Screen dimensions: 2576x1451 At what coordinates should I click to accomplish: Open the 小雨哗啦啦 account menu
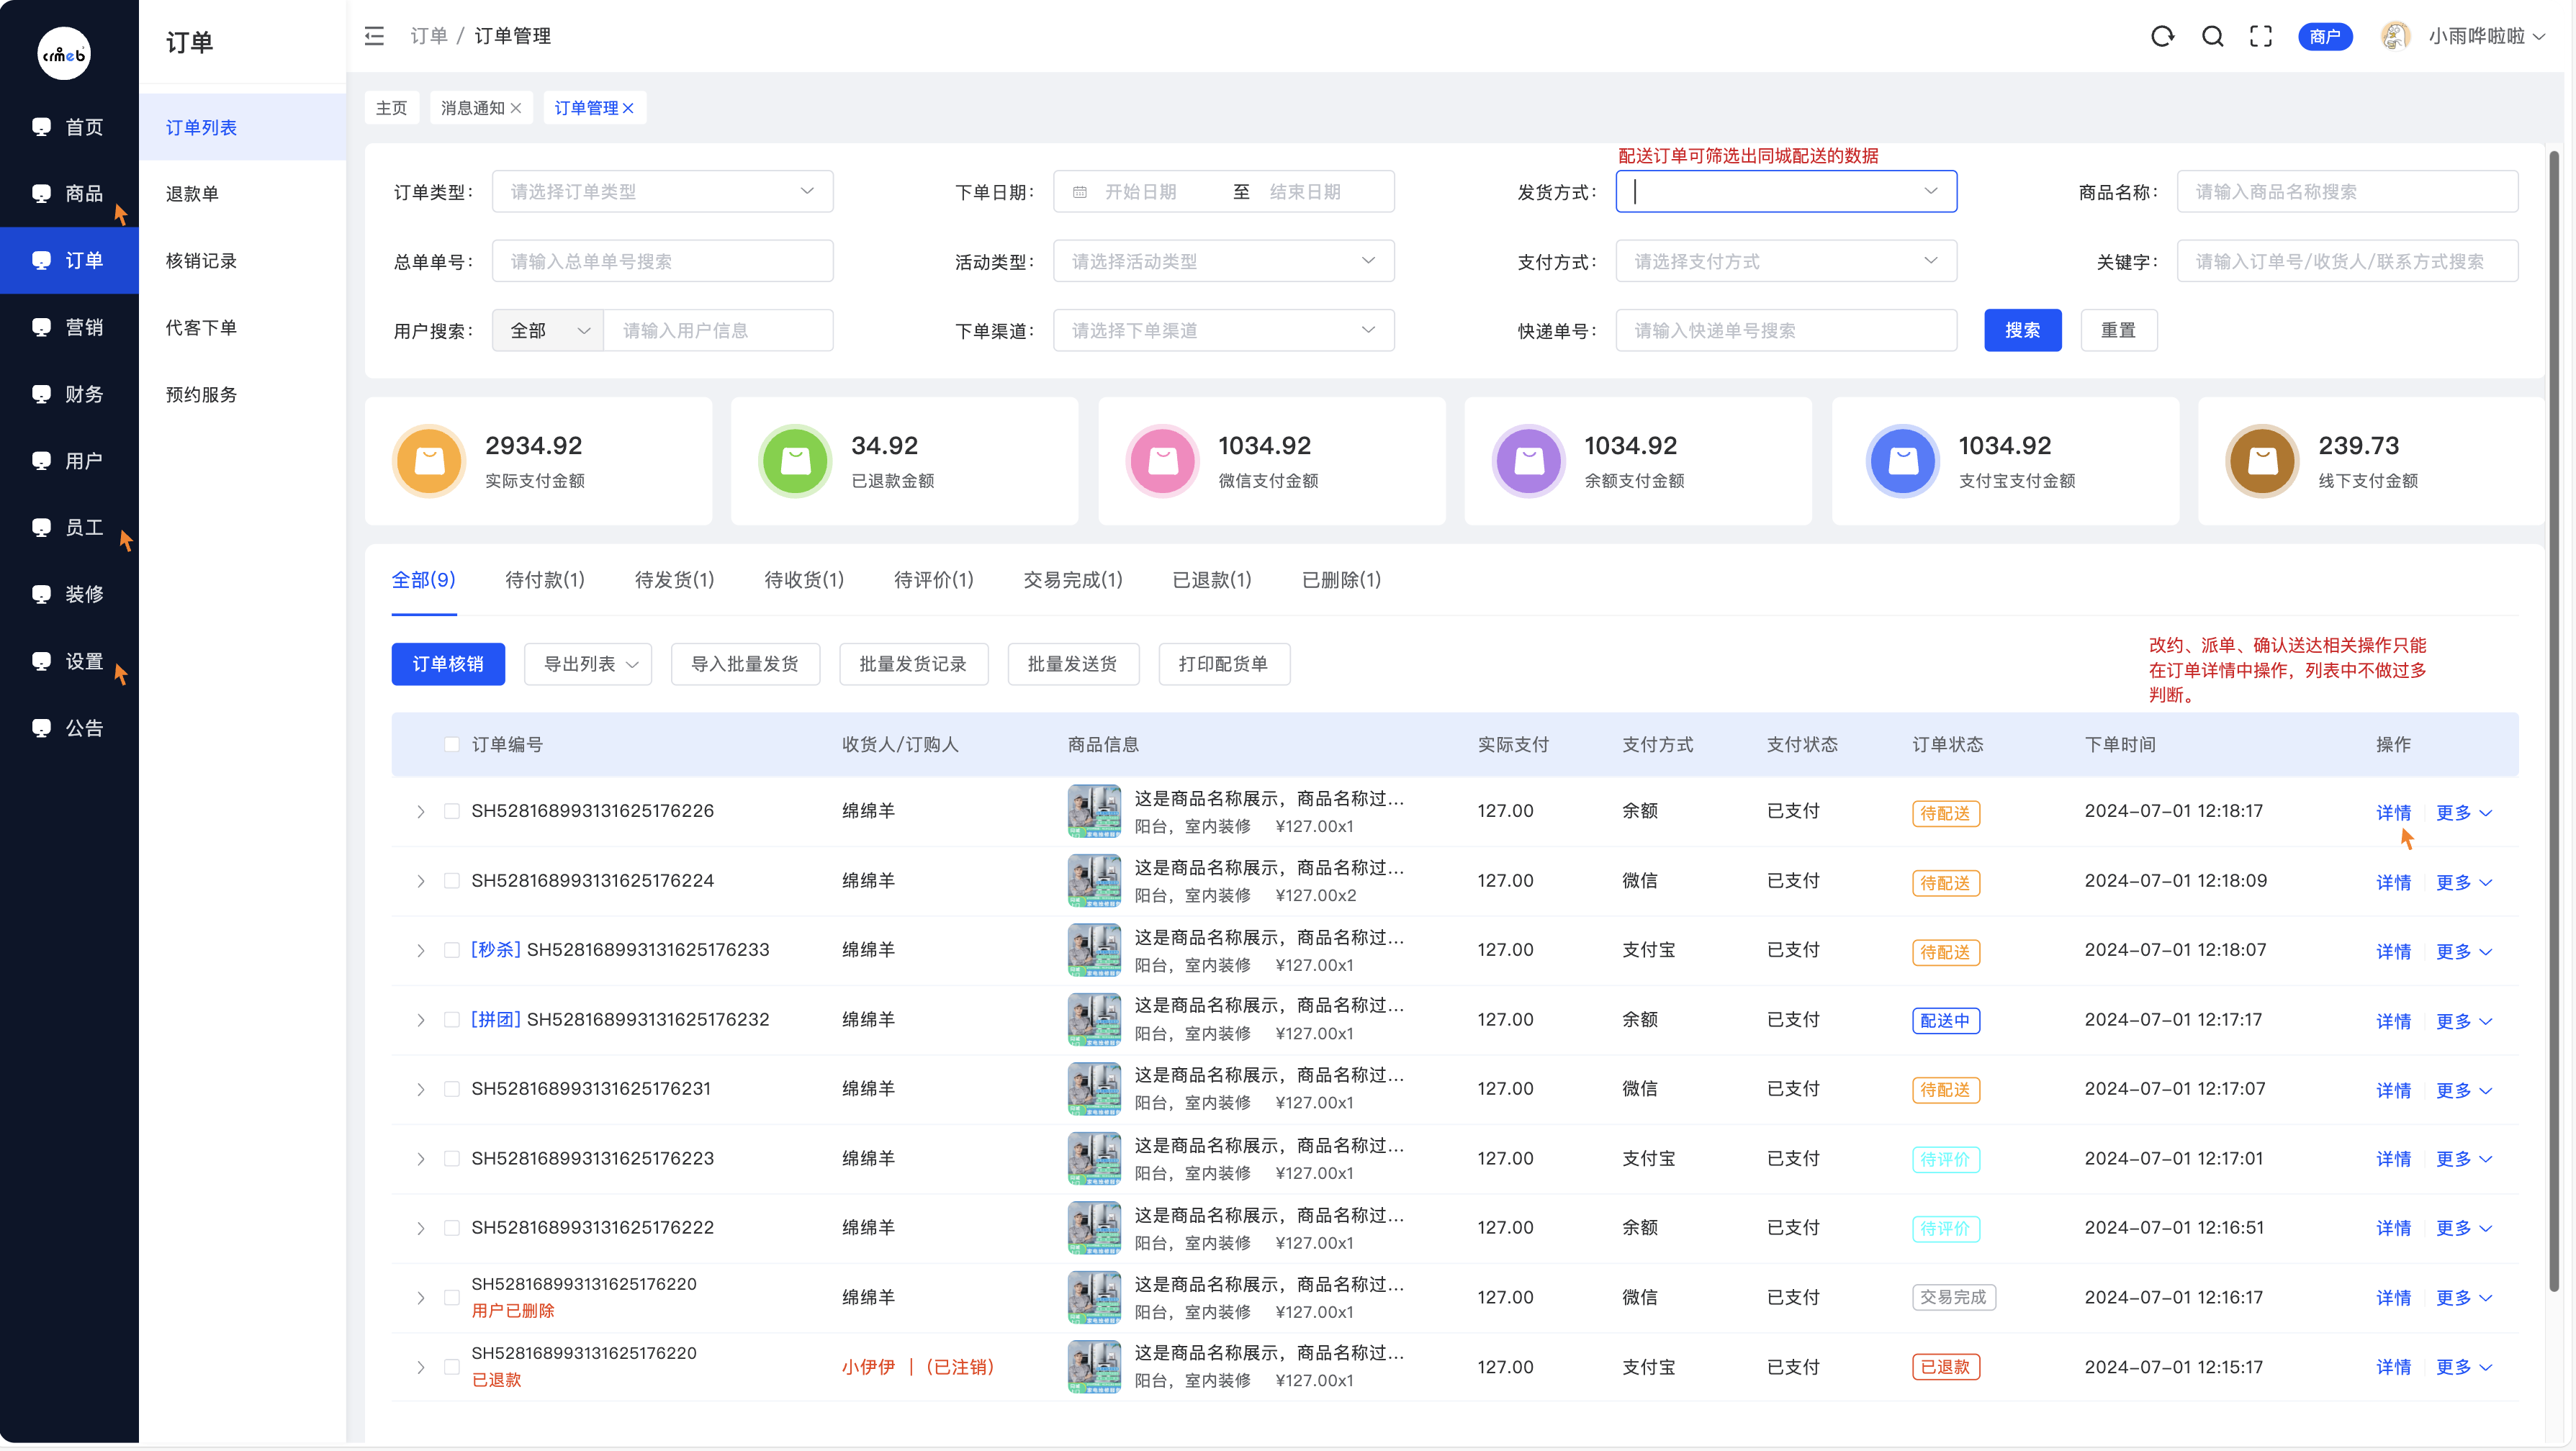2487,36
